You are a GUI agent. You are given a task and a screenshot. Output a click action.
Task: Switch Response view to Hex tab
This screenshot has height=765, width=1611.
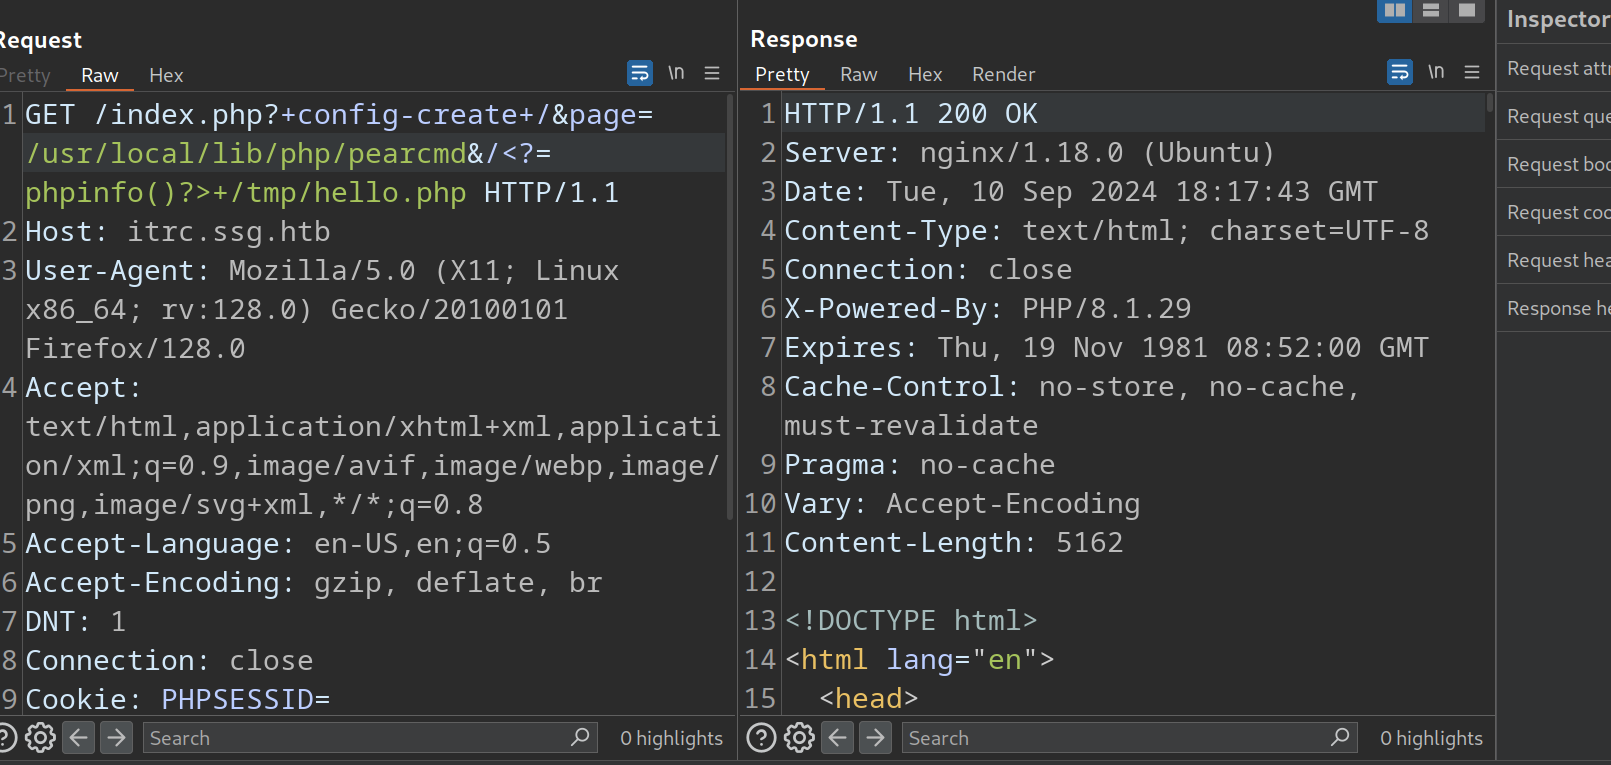[x=925, y=74]
